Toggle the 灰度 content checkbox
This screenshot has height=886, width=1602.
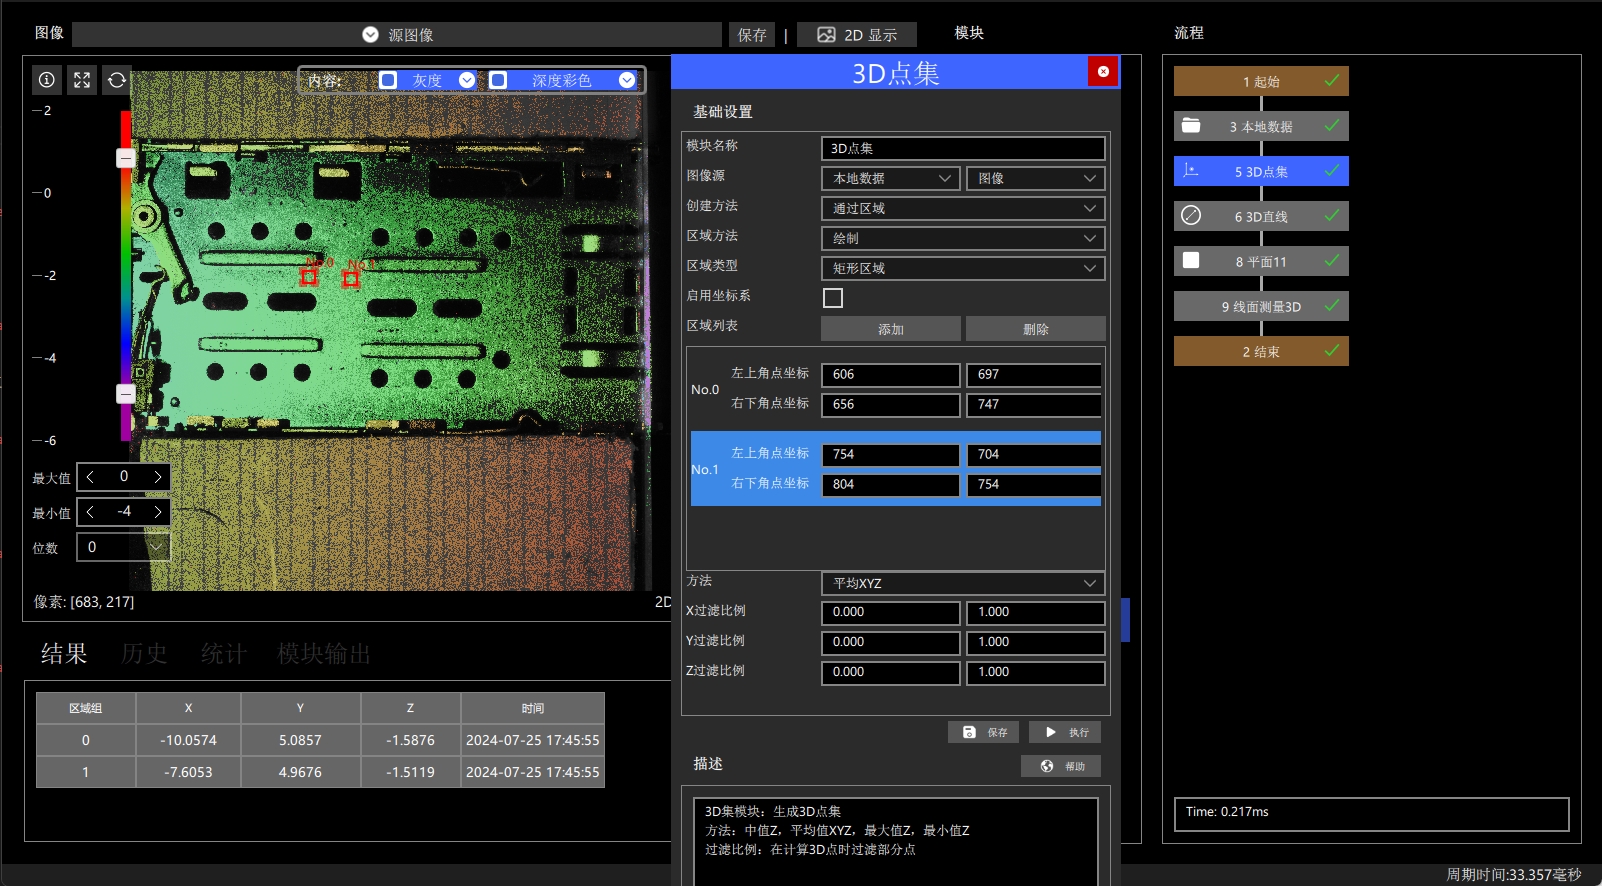pyautogui.click(x=388, y=80)
